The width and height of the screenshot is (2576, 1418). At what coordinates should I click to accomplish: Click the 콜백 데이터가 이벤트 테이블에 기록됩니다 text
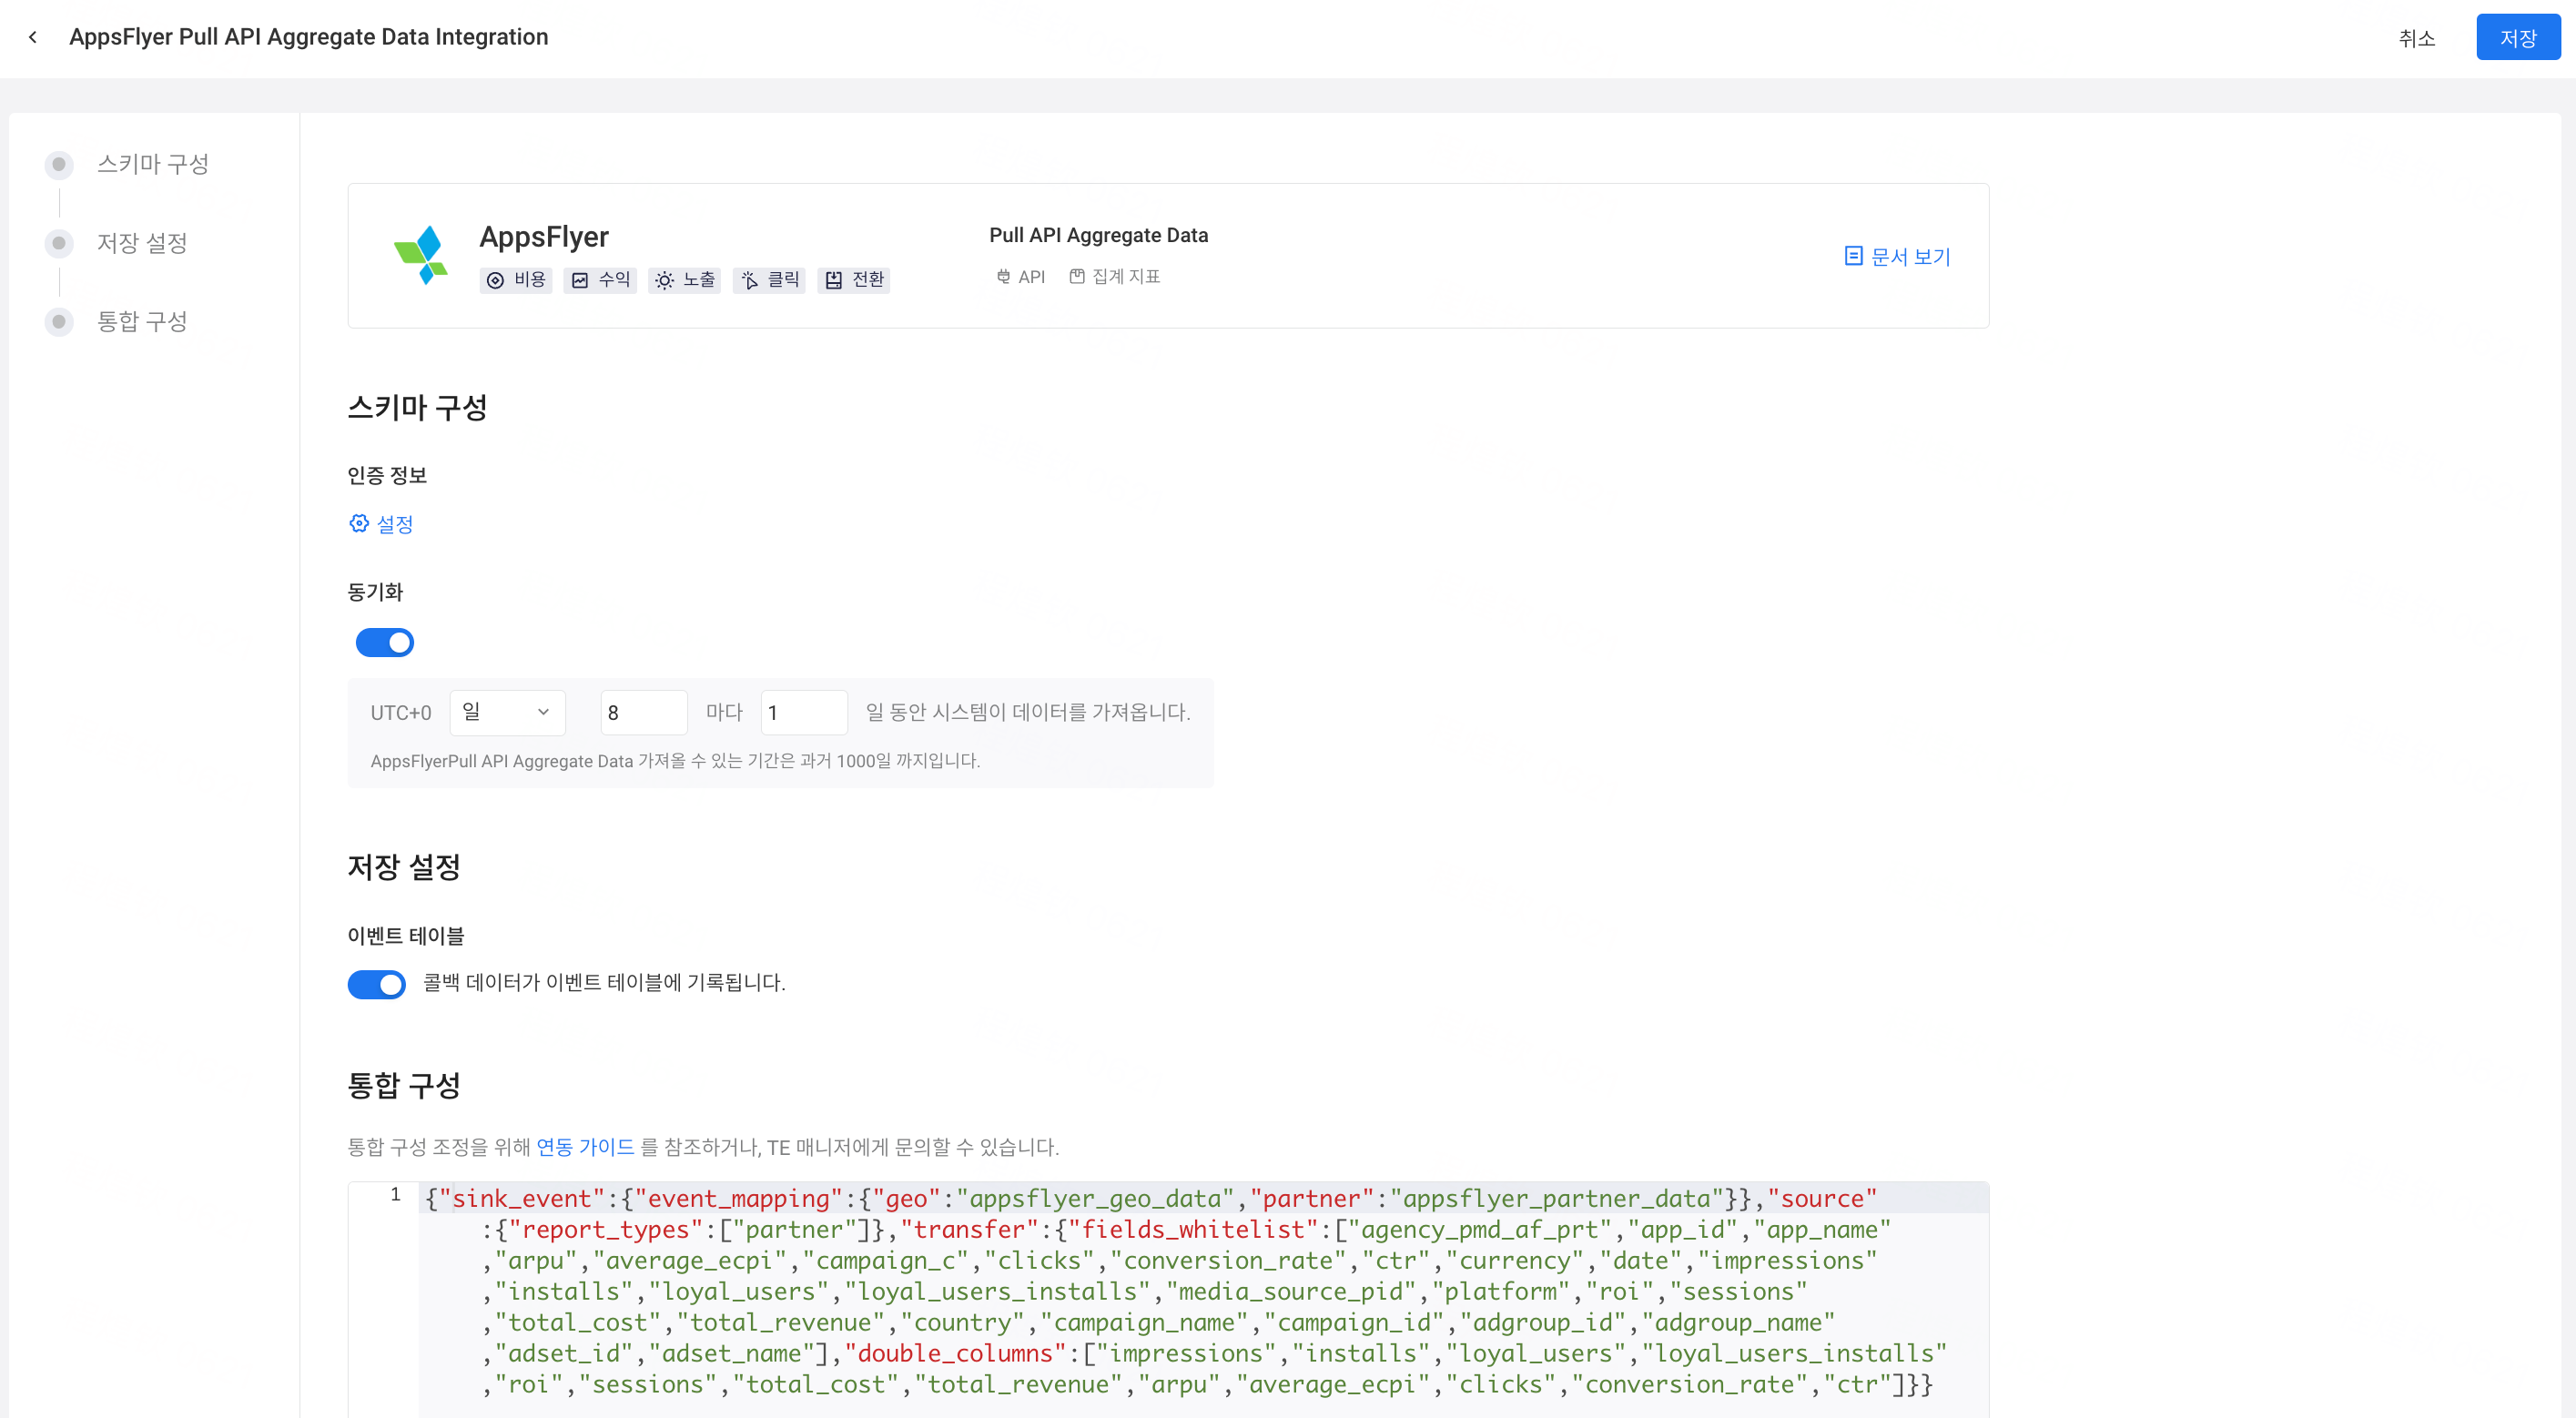pyautogui.click(x=604, y=983)
